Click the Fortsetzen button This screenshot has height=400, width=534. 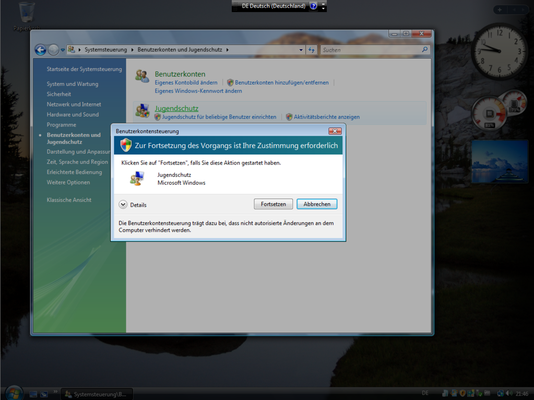coord(273,204)
